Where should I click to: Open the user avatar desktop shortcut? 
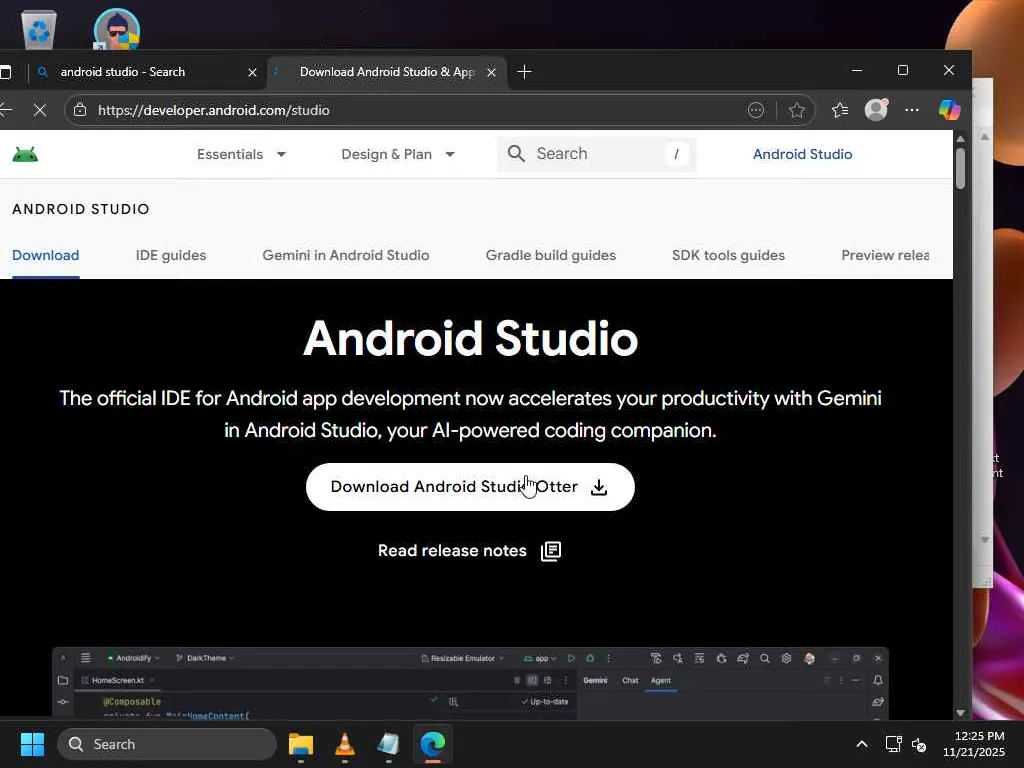(x=116, y=29)
